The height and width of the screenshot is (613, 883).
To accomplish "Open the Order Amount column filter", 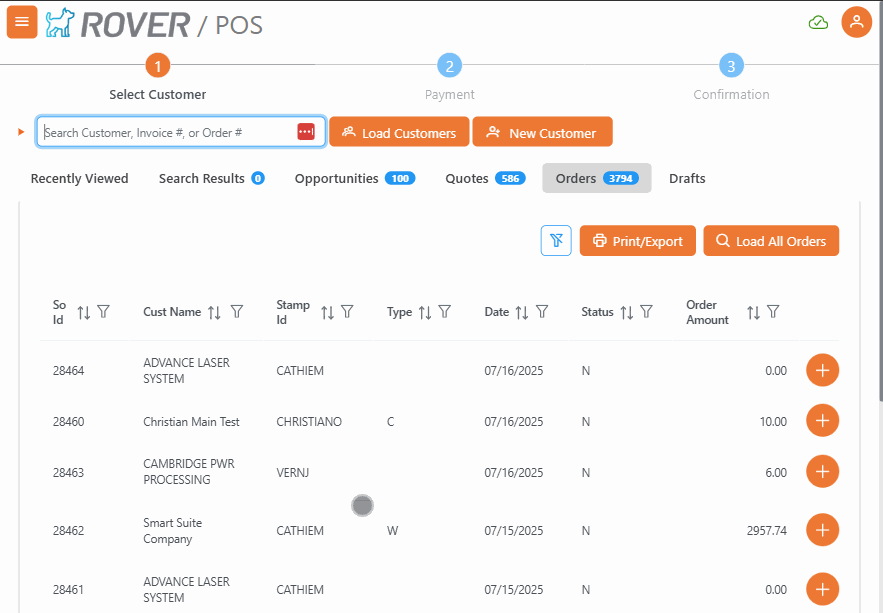I will (x=773, y=312).
